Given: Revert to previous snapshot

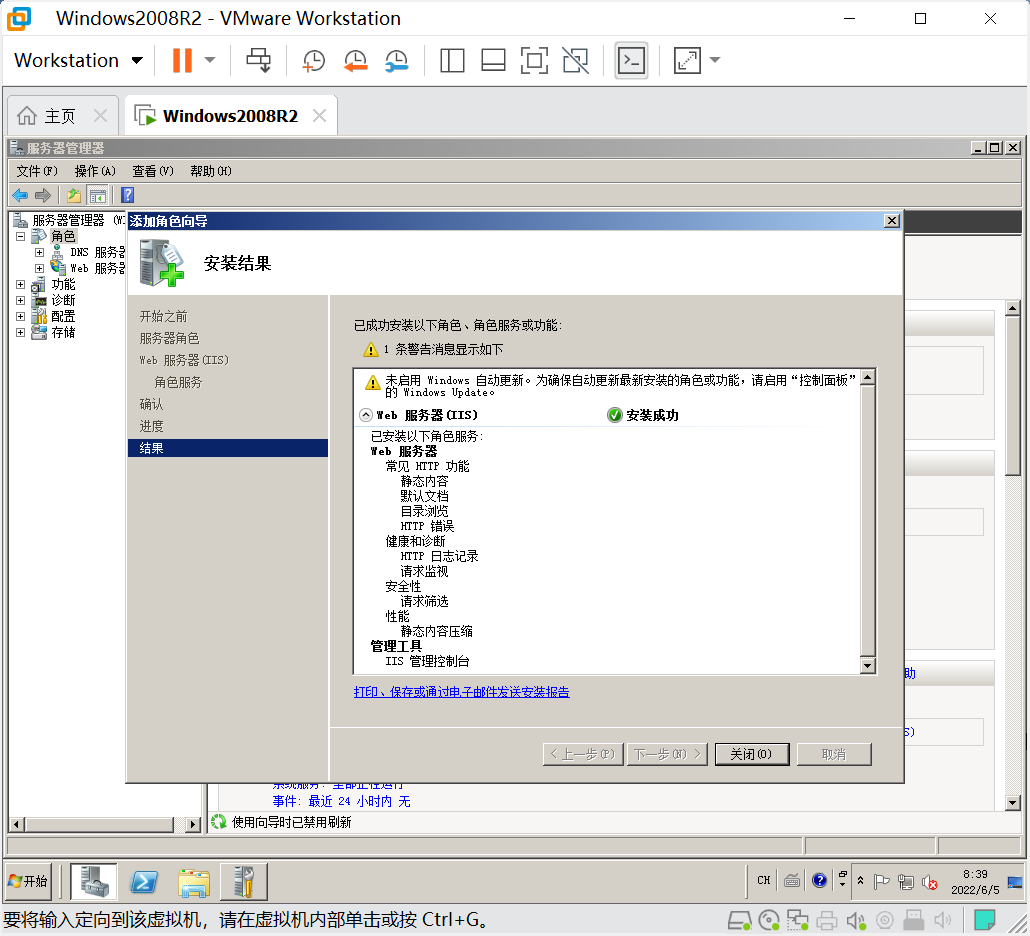Looking at the screenshot, I should (355, 60).
